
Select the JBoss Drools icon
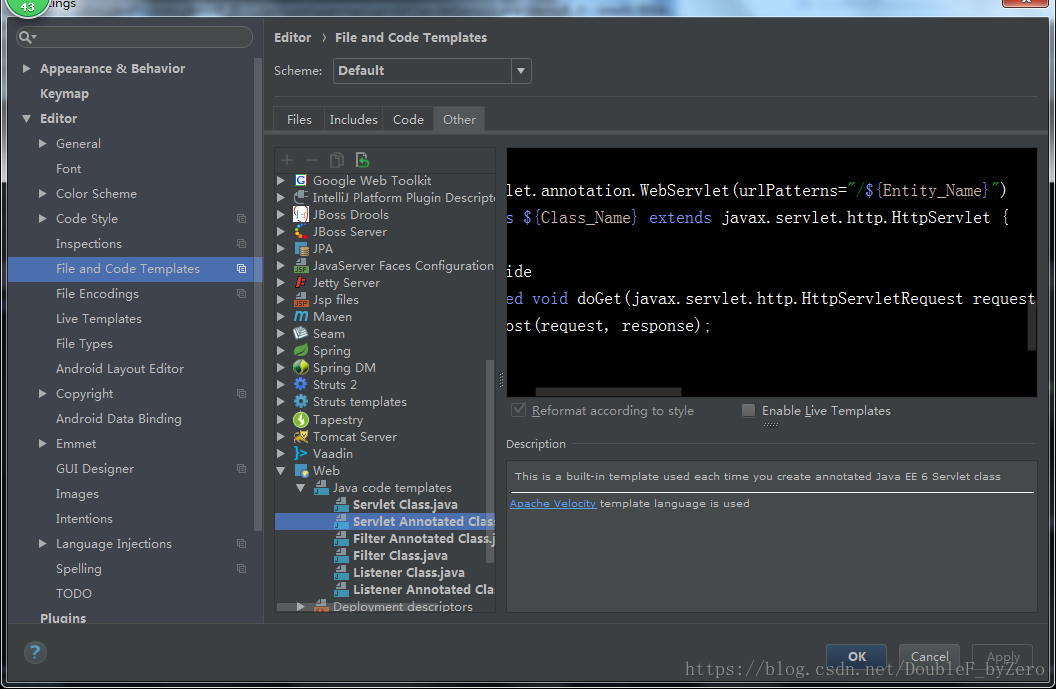[301, 214]
